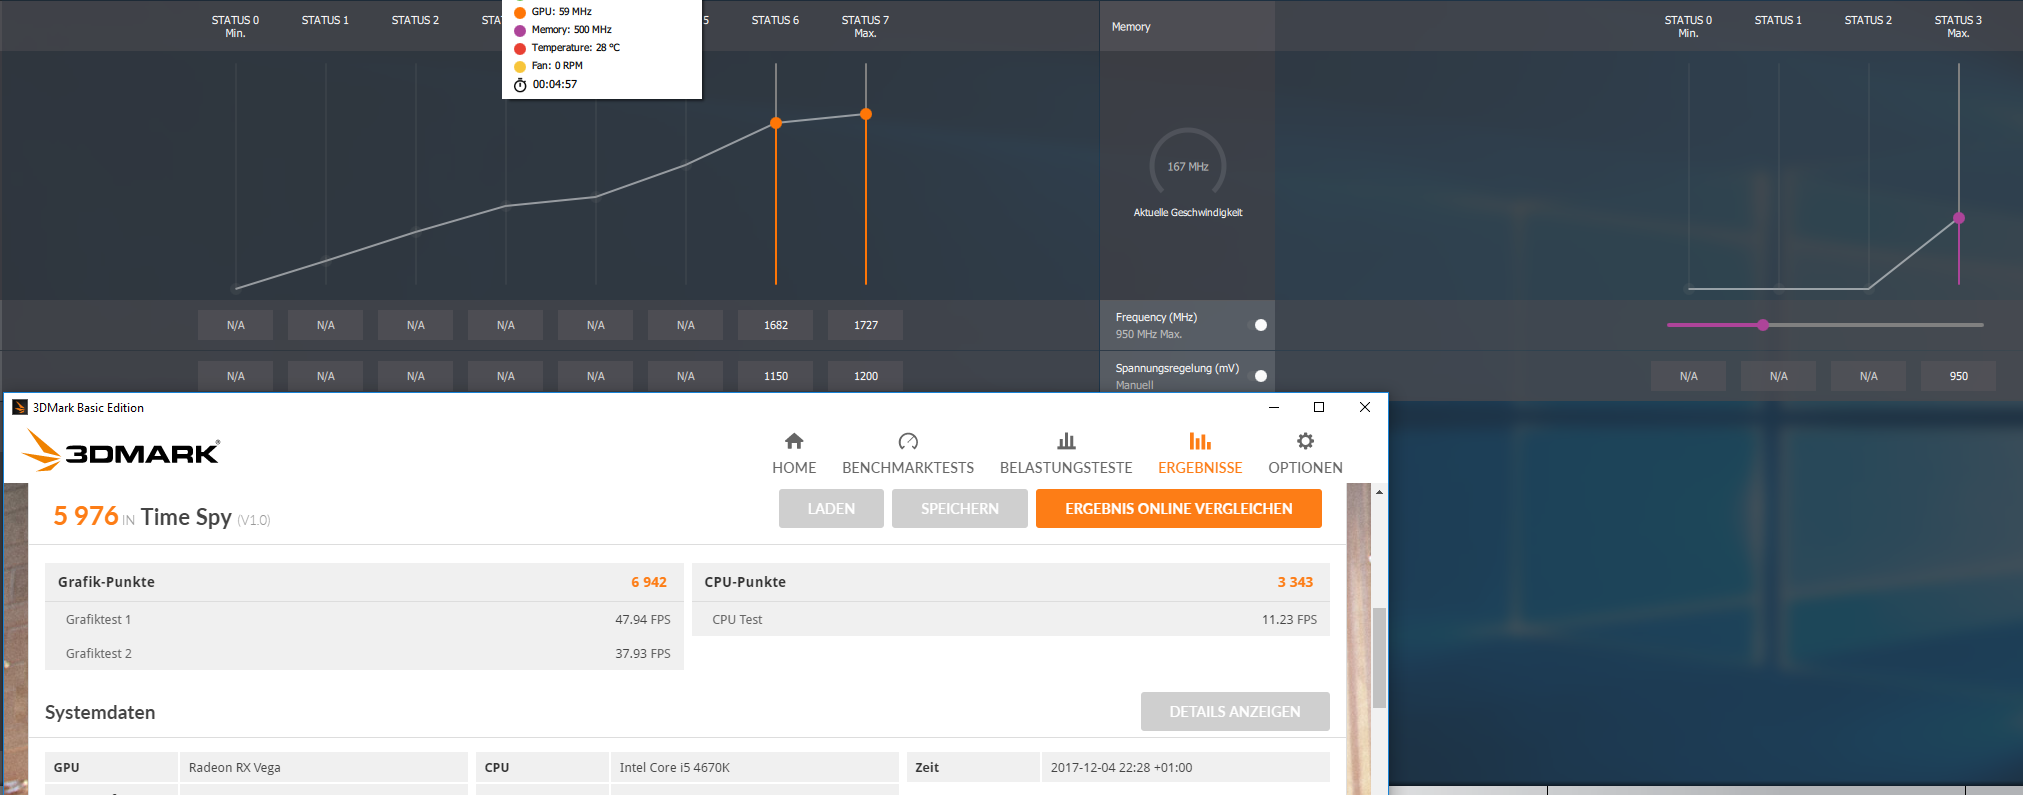2023x795 pixels.
Task: Click the 3DMark title bar app icon
Action: [19, 407]
